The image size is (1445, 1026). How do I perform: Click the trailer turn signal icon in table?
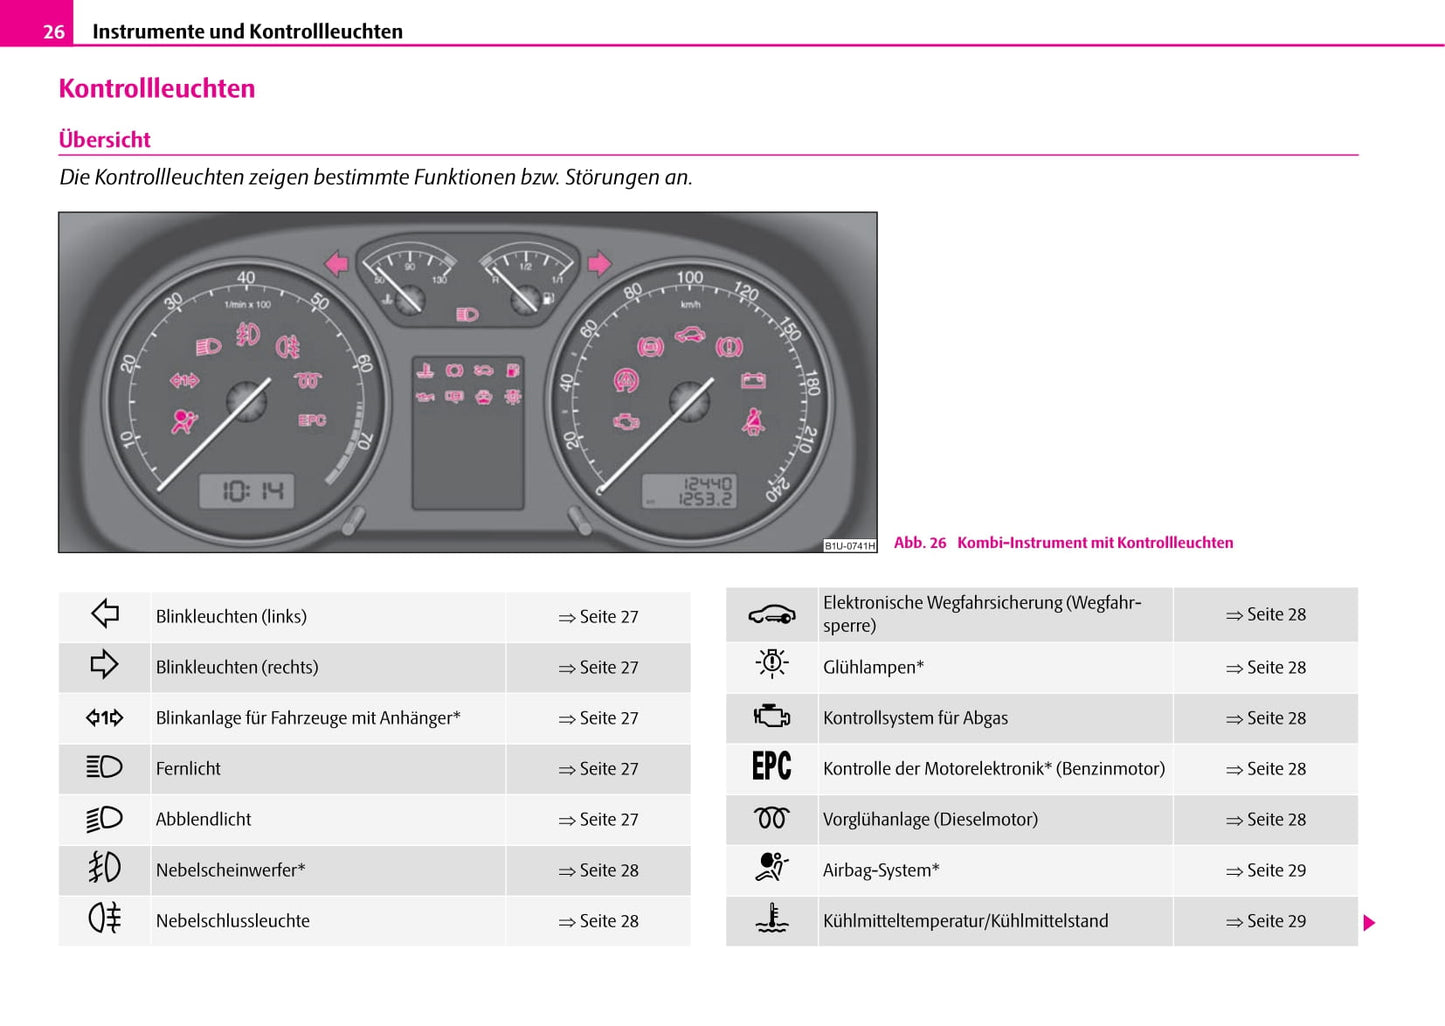(105, 717)
